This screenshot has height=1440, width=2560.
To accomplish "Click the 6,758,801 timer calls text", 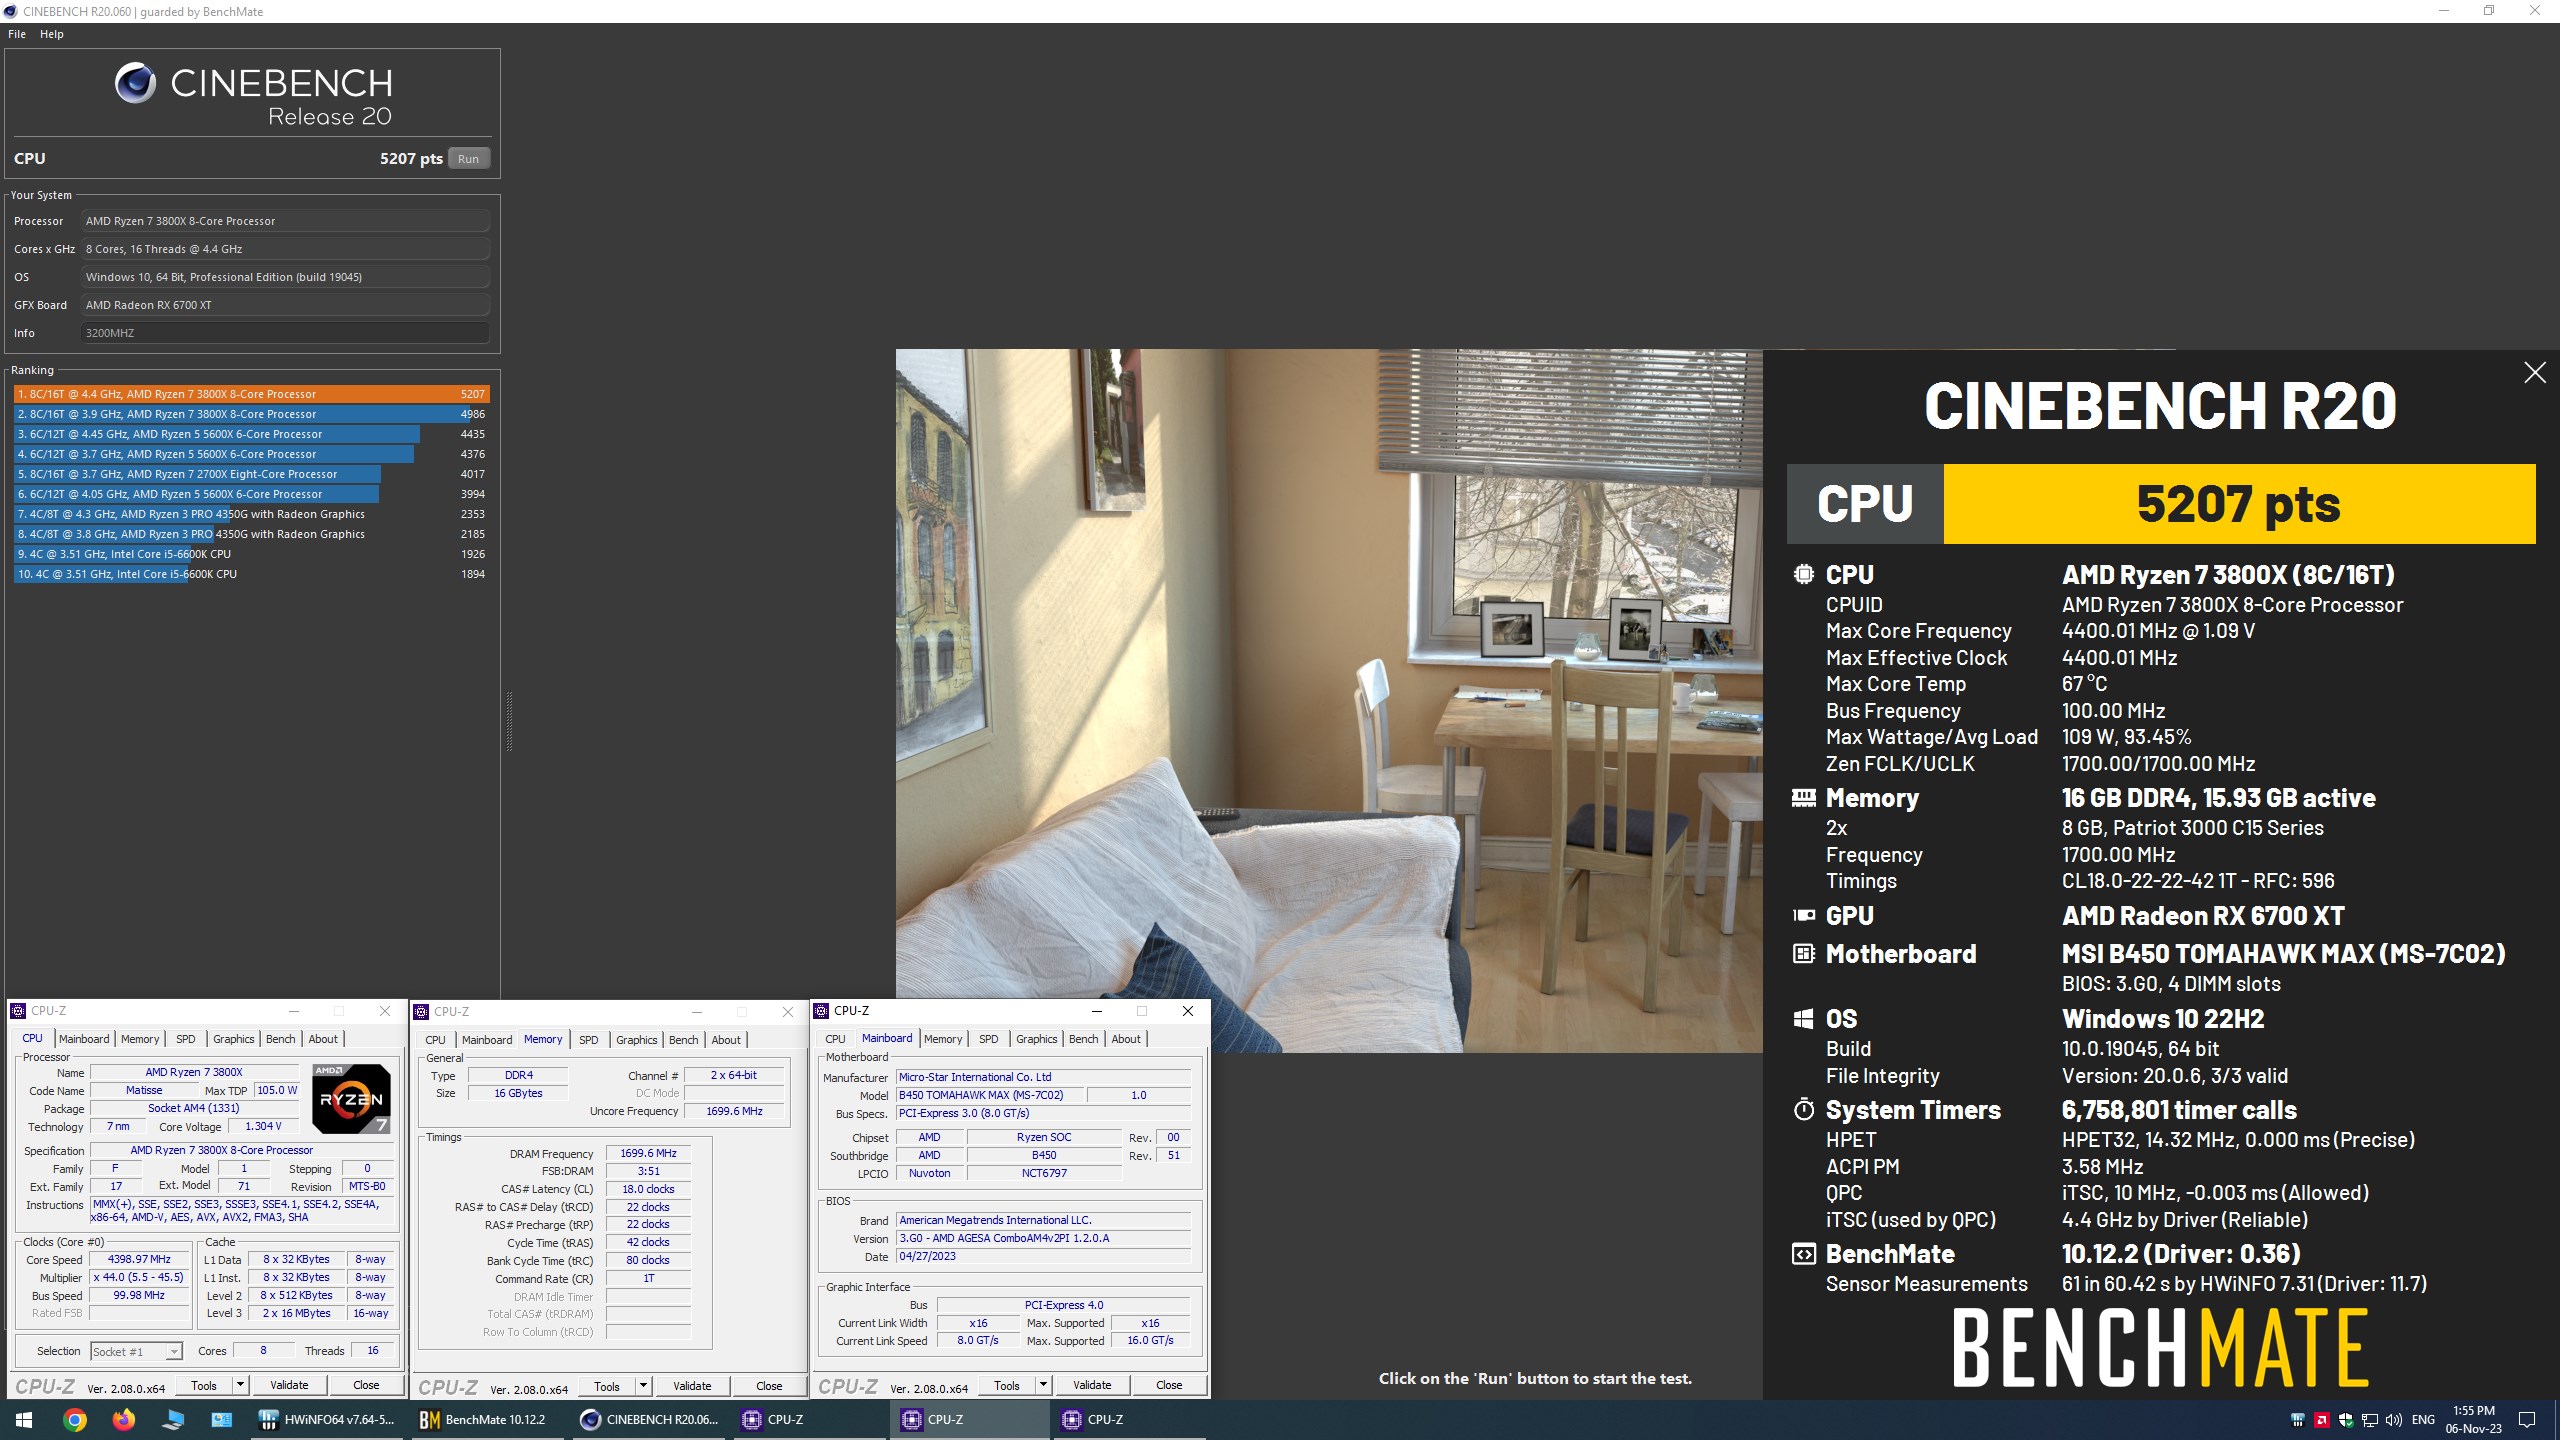I will tap(2179, 1110).
